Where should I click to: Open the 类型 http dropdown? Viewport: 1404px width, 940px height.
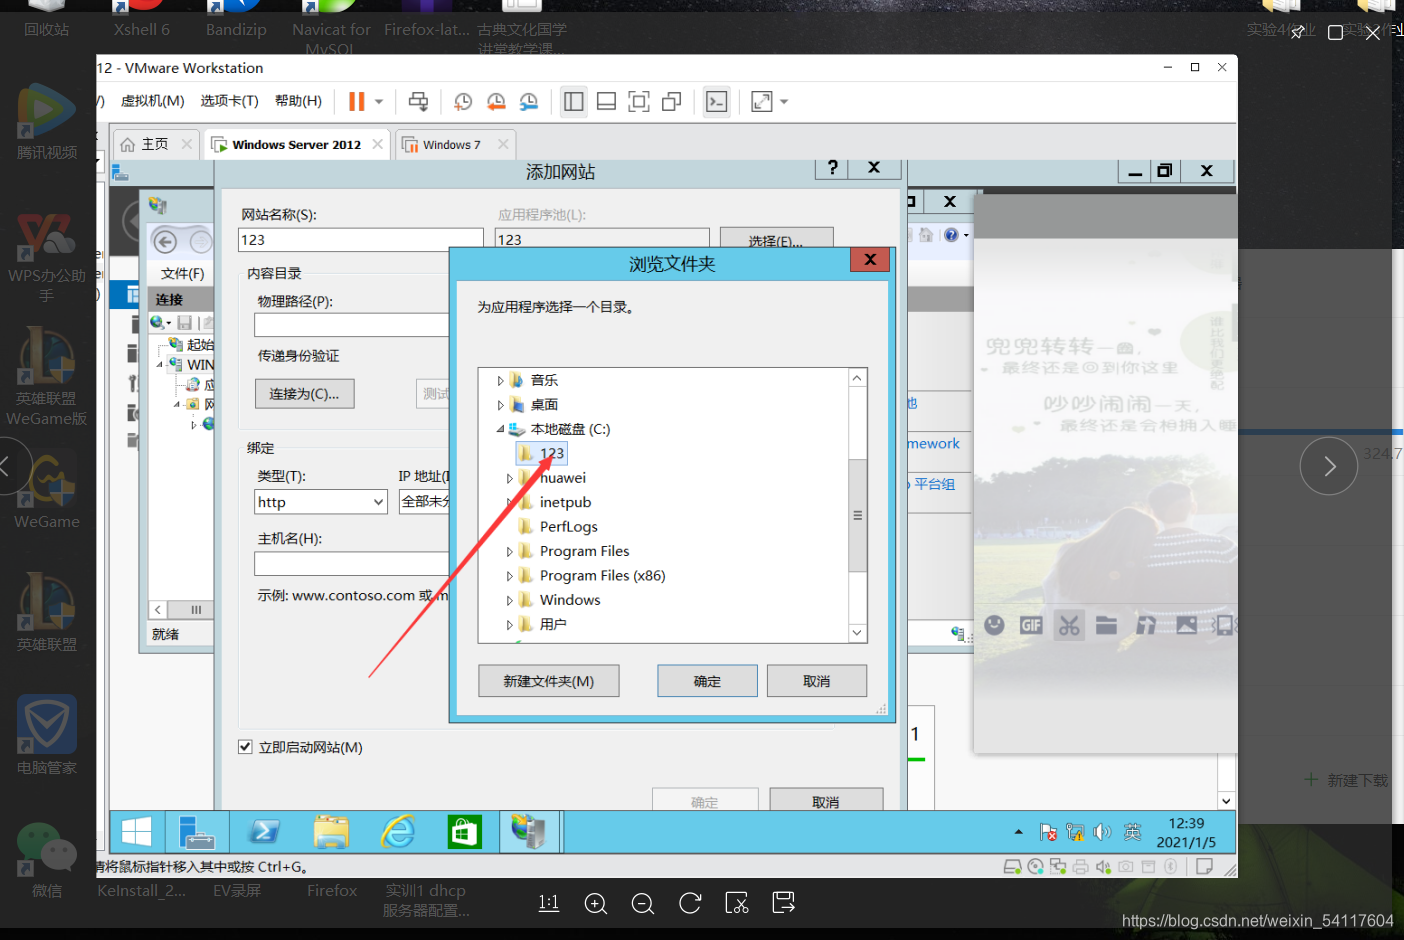(x=321, y=502)
